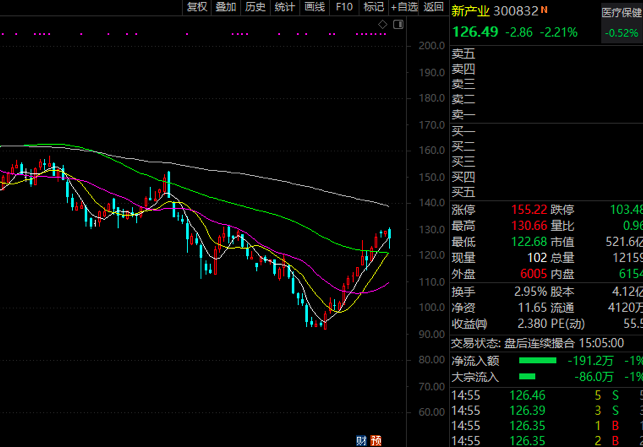This screenshot has width=643, height=447.
Task: Select the 新产业 stock name title
Action: tap(470, 12)
